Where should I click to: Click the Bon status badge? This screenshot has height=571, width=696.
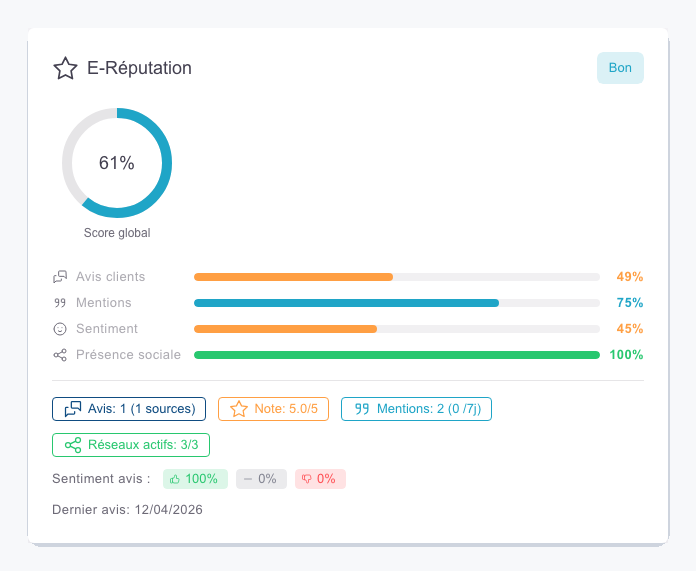(x=620, y=68)
